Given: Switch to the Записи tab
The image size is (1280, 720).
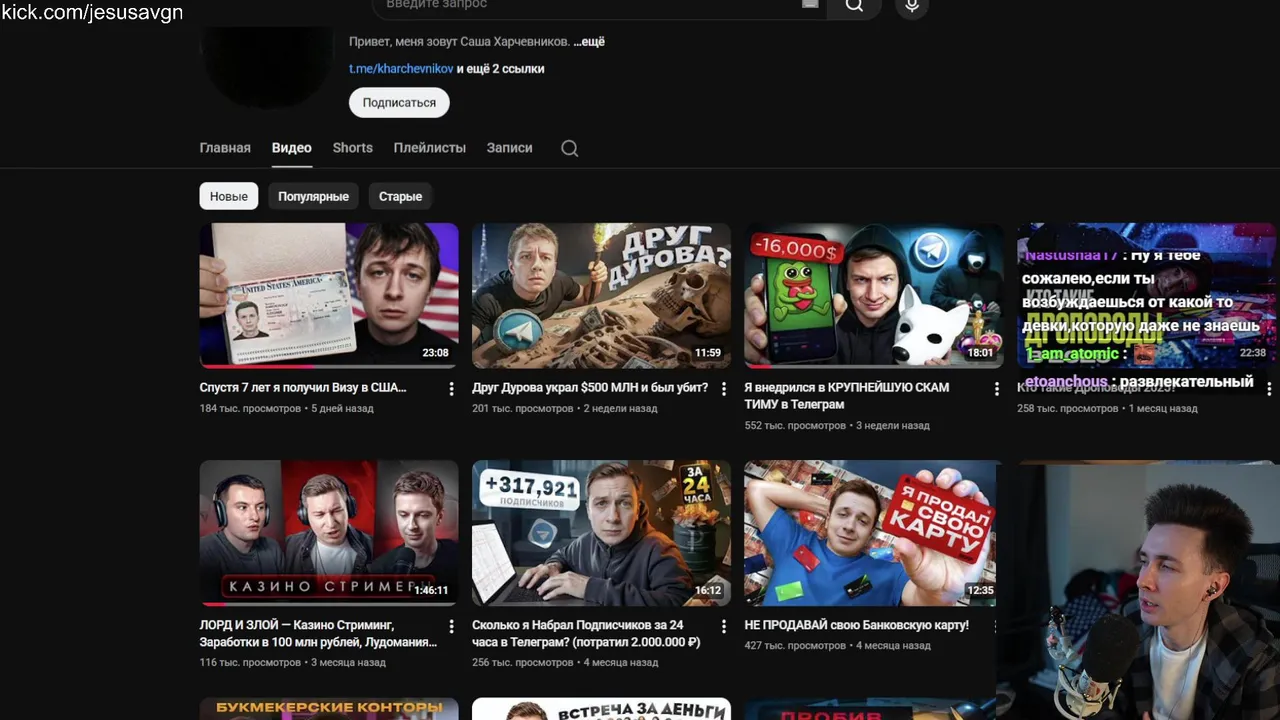Looking at the screenshot, I should tap(510, 148).
